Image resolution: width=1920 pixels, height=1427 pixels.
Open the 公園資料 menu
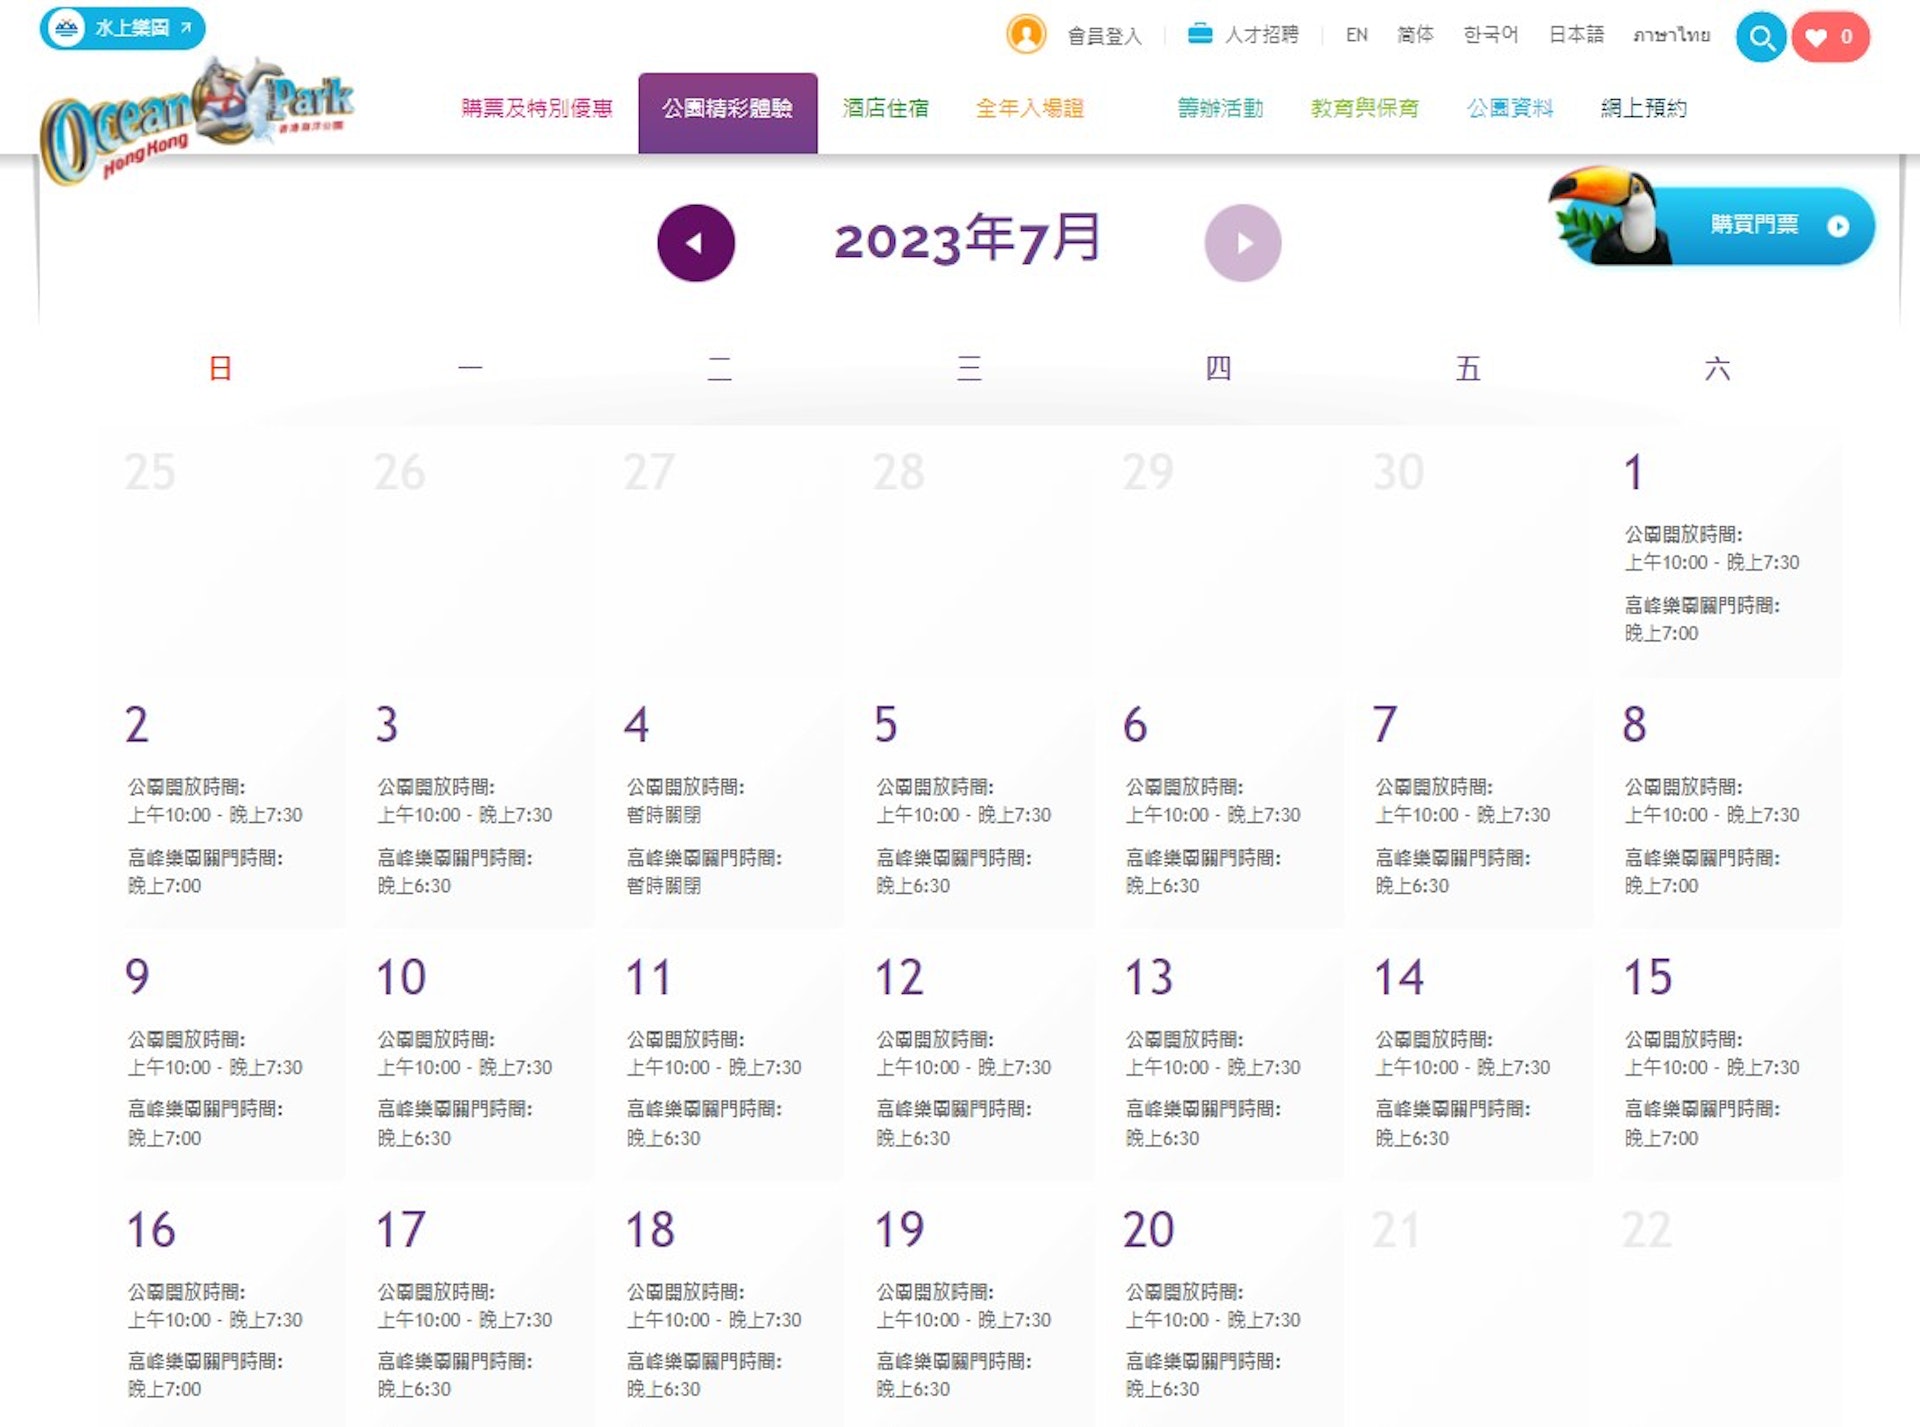[x=1510, y=109]
